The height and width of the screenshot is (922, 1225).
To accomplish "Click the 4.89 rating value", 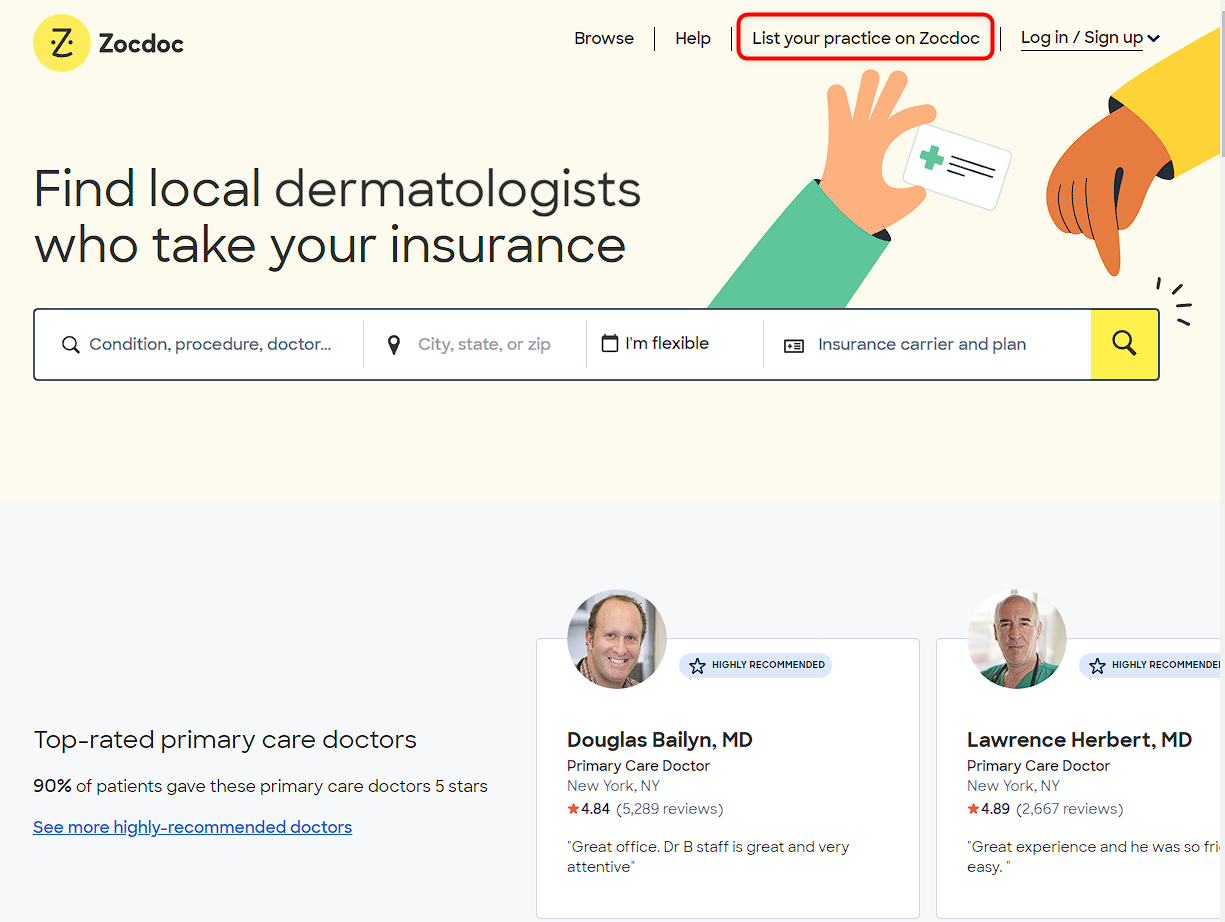I will click(996, 809).
